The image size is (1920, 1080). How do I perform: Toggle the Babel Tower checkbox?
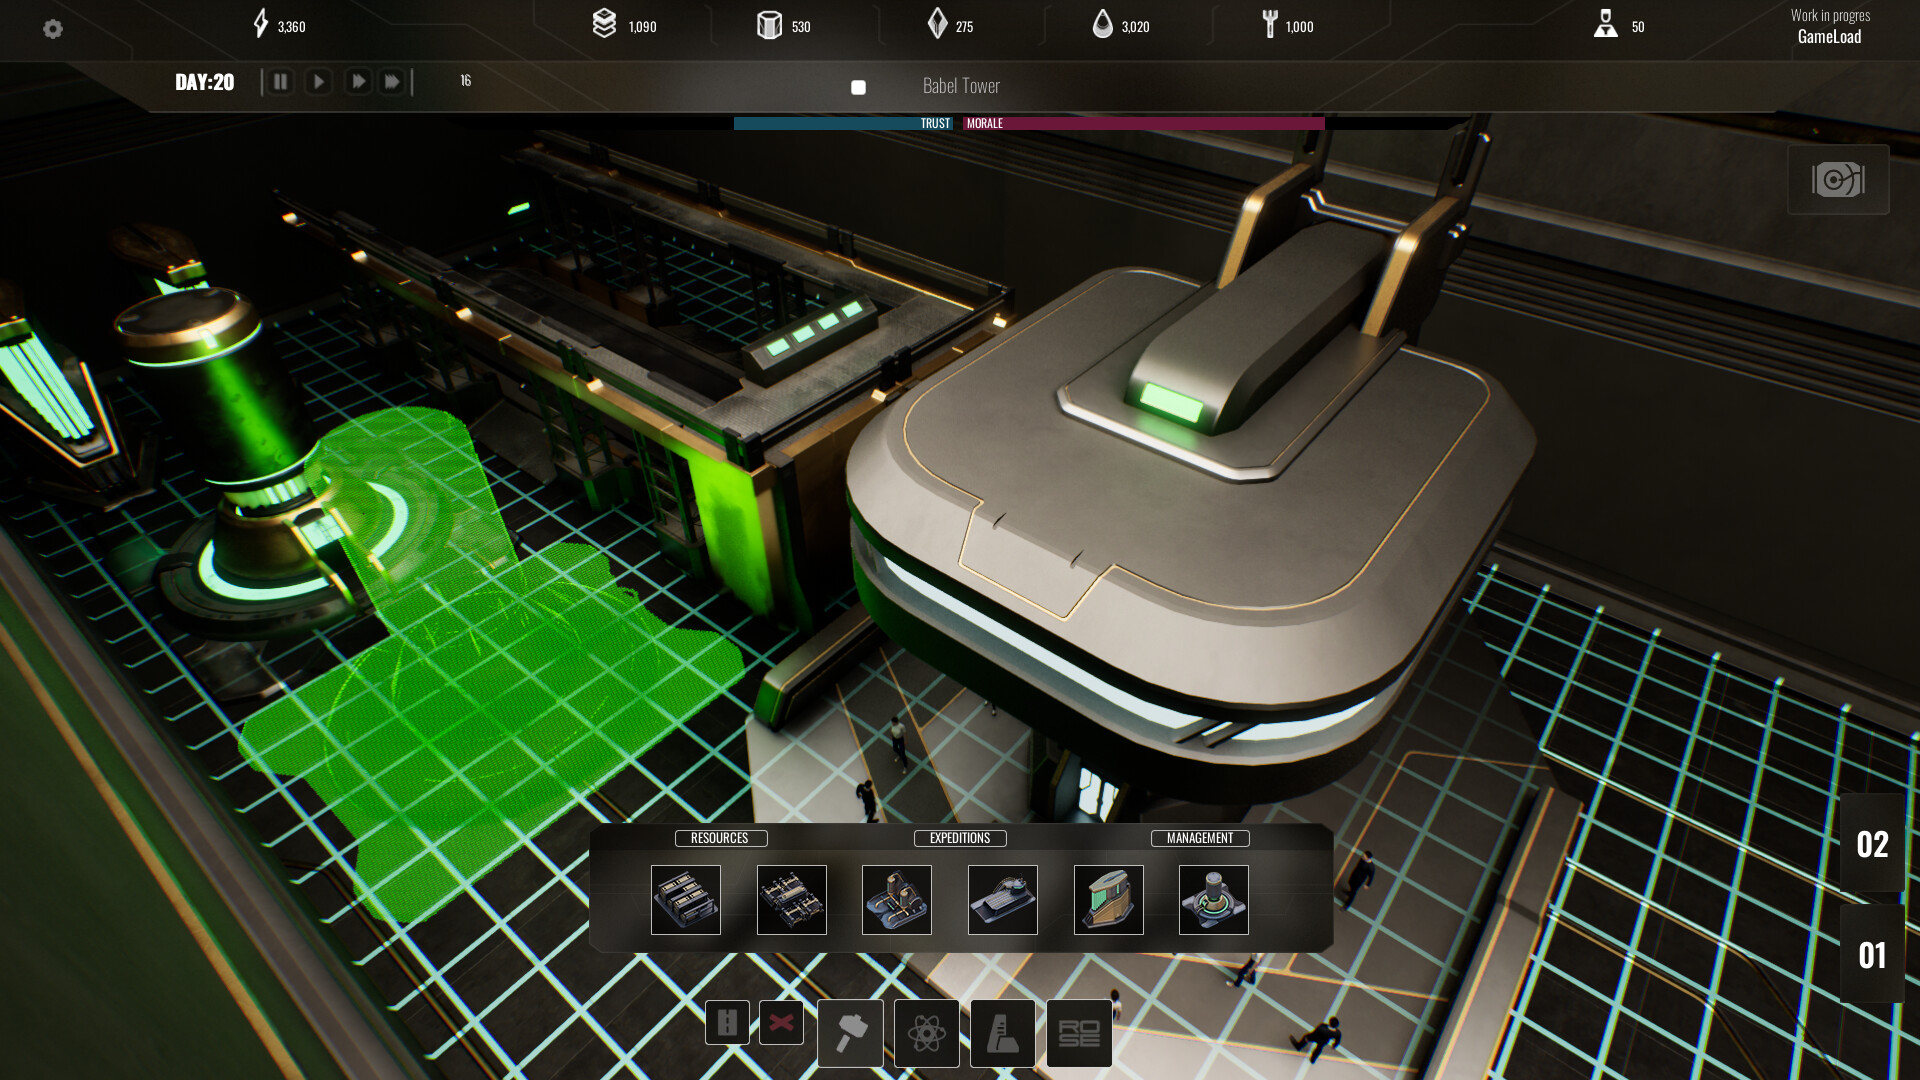[x=858, y=88]
